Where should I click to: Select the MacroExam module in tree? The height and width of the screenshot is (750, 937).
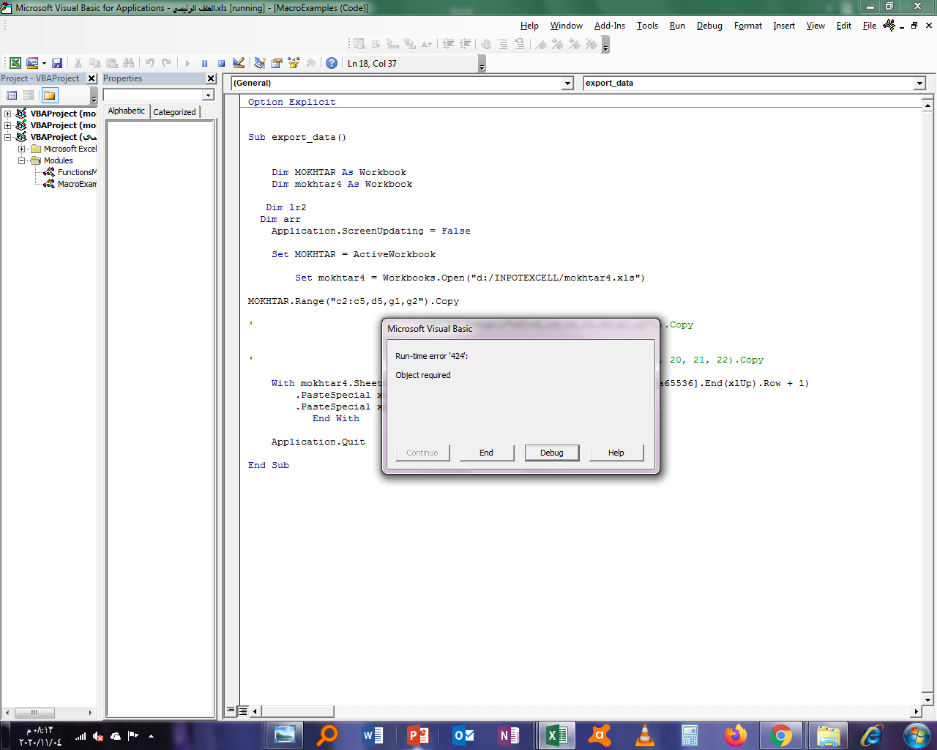[x=76, y=184]
